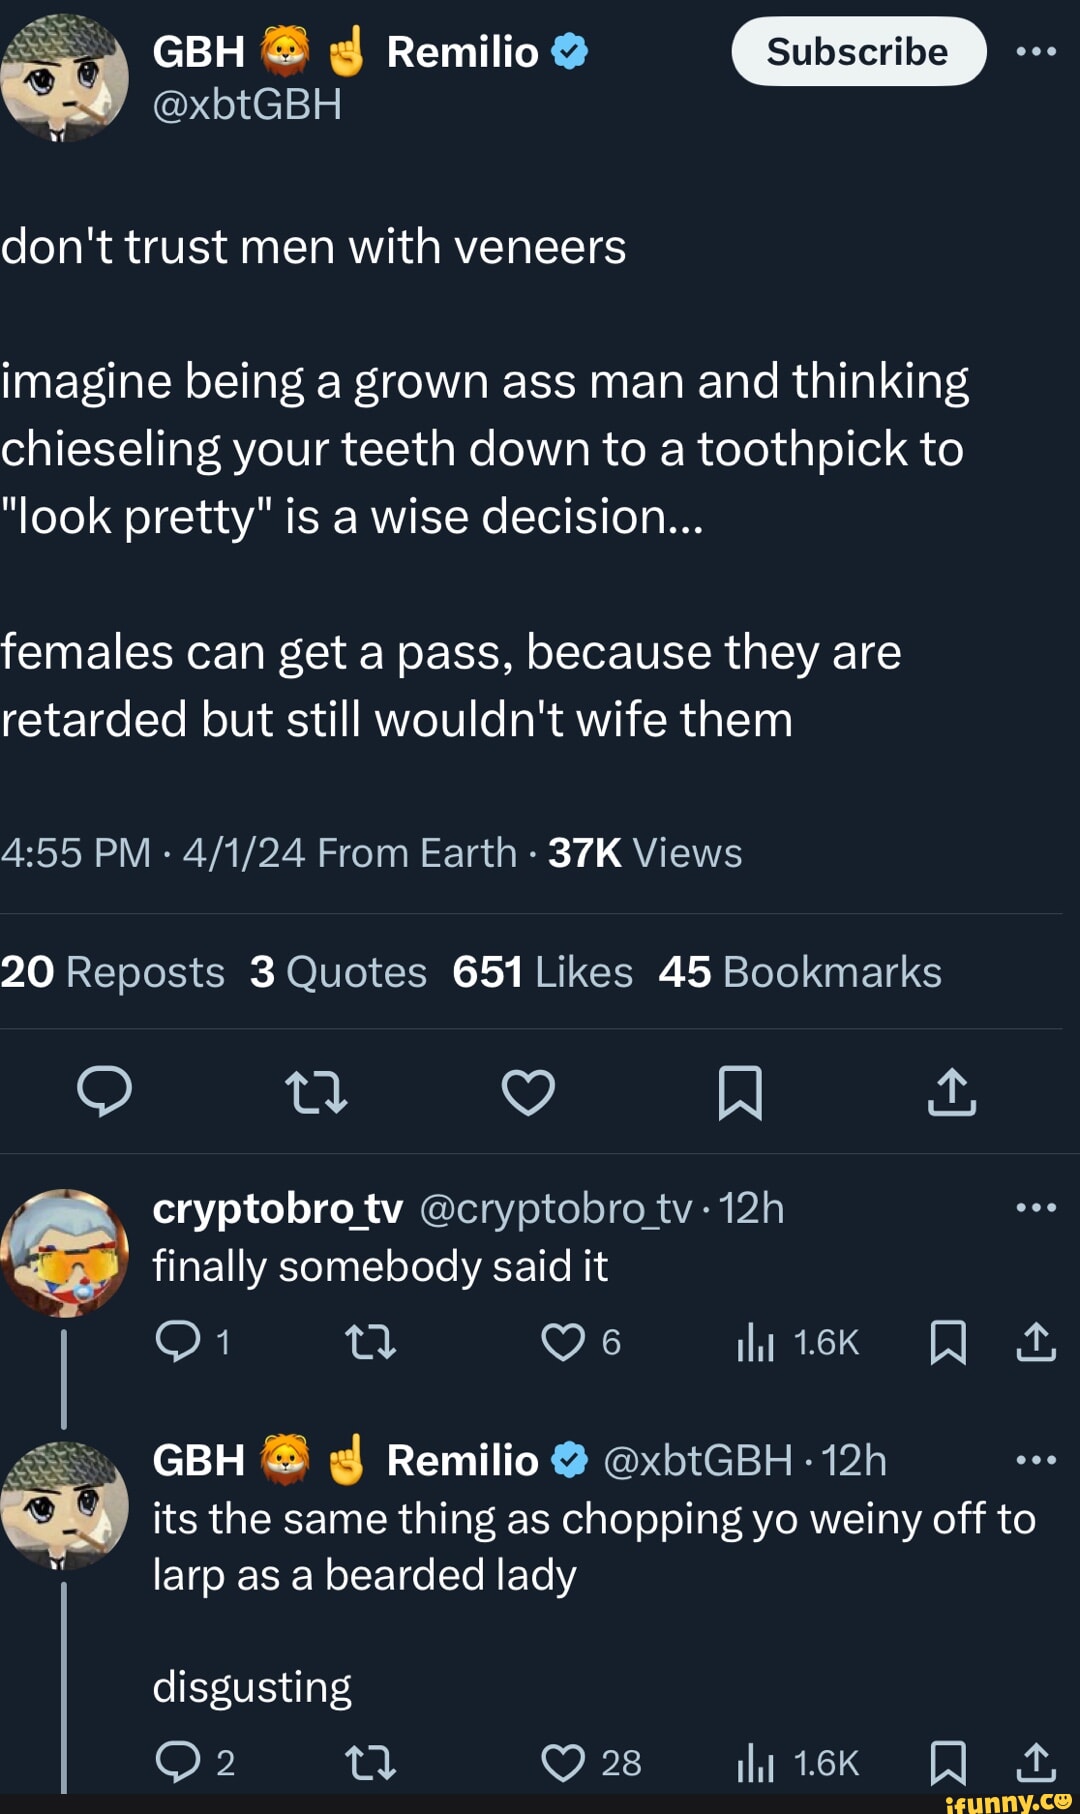This screenshot has height=1814, width=1080.
Task: Click GBH's verified badge
Action: pos(568,50)
